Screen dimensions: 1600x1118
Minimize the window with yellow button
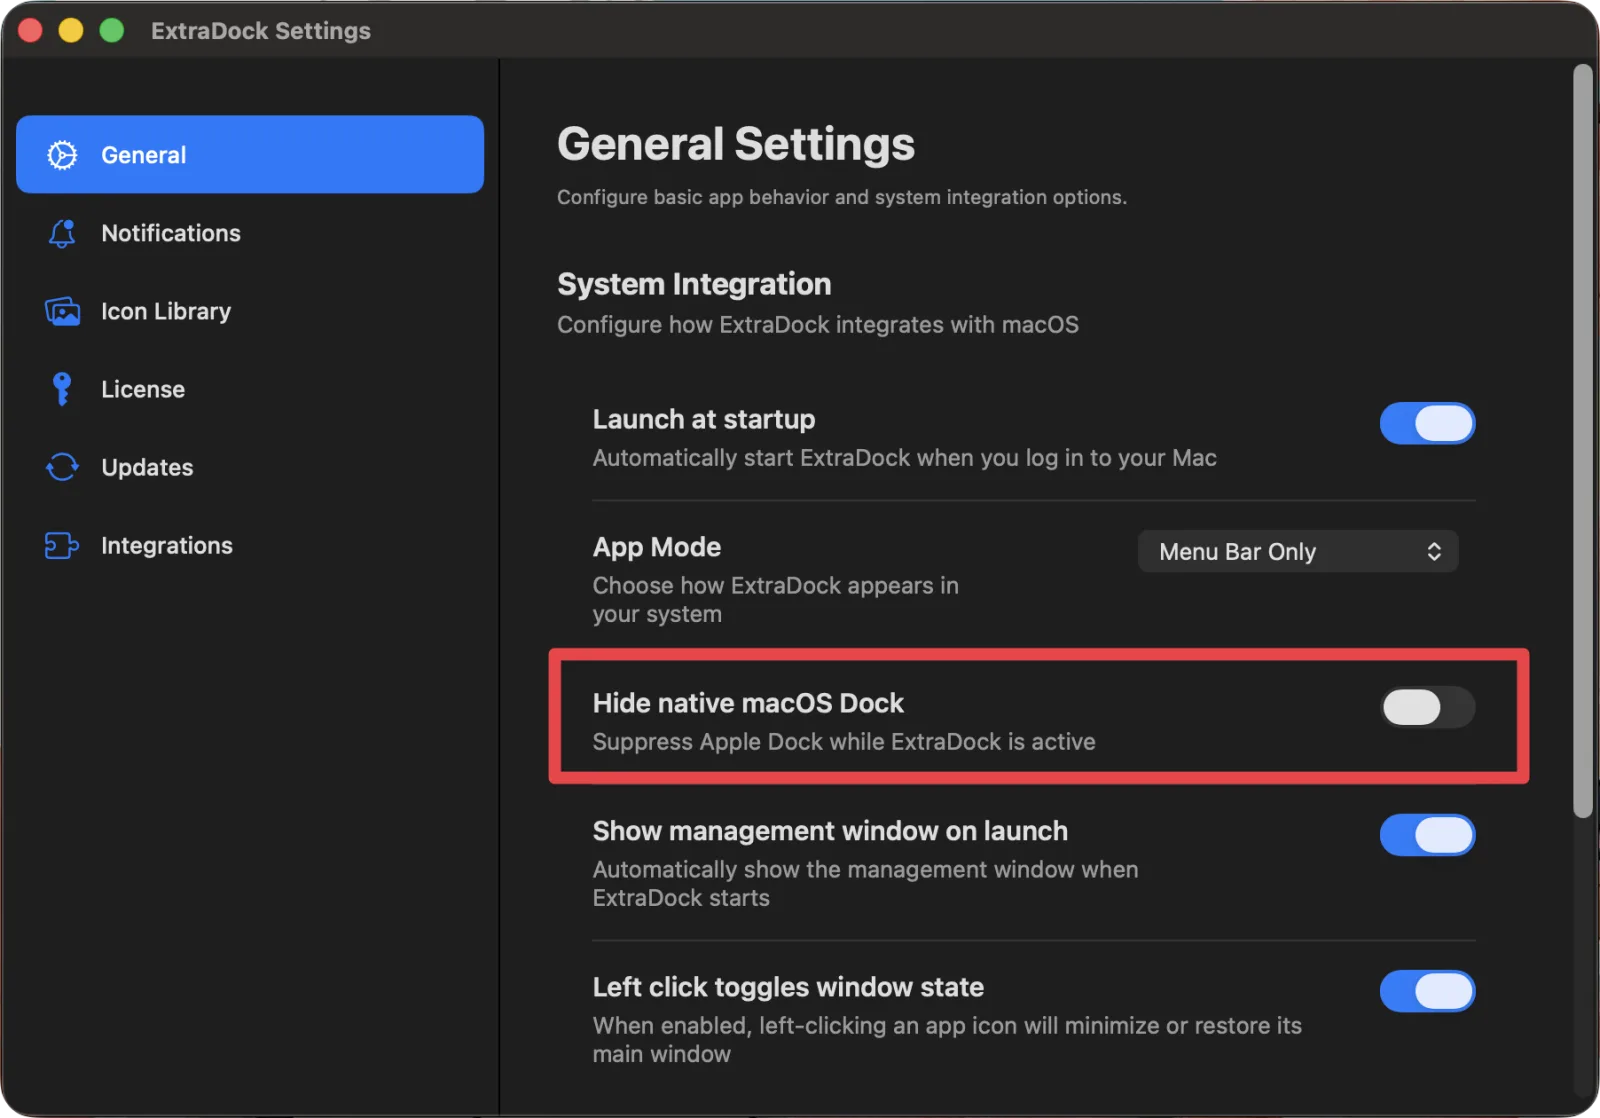pyautogui.click(x=71, y=31)
